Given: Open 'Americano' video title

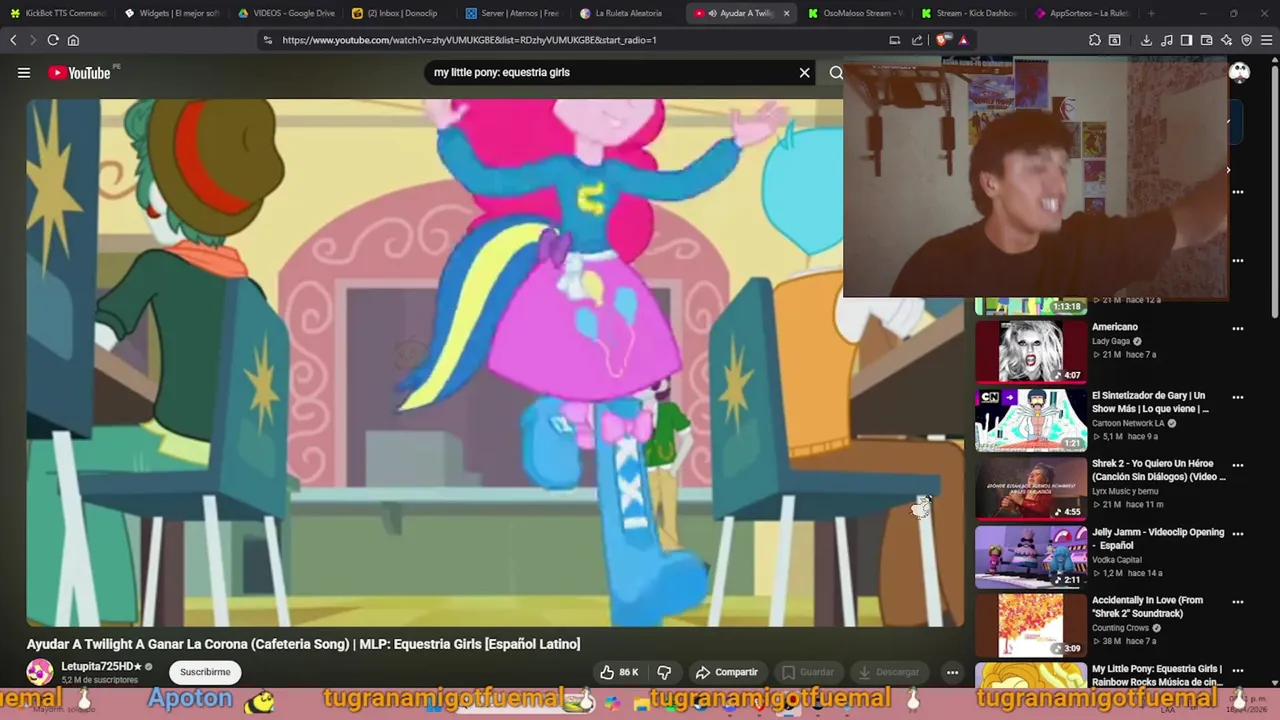Looking at the screenshot, I should (1115, 327).
